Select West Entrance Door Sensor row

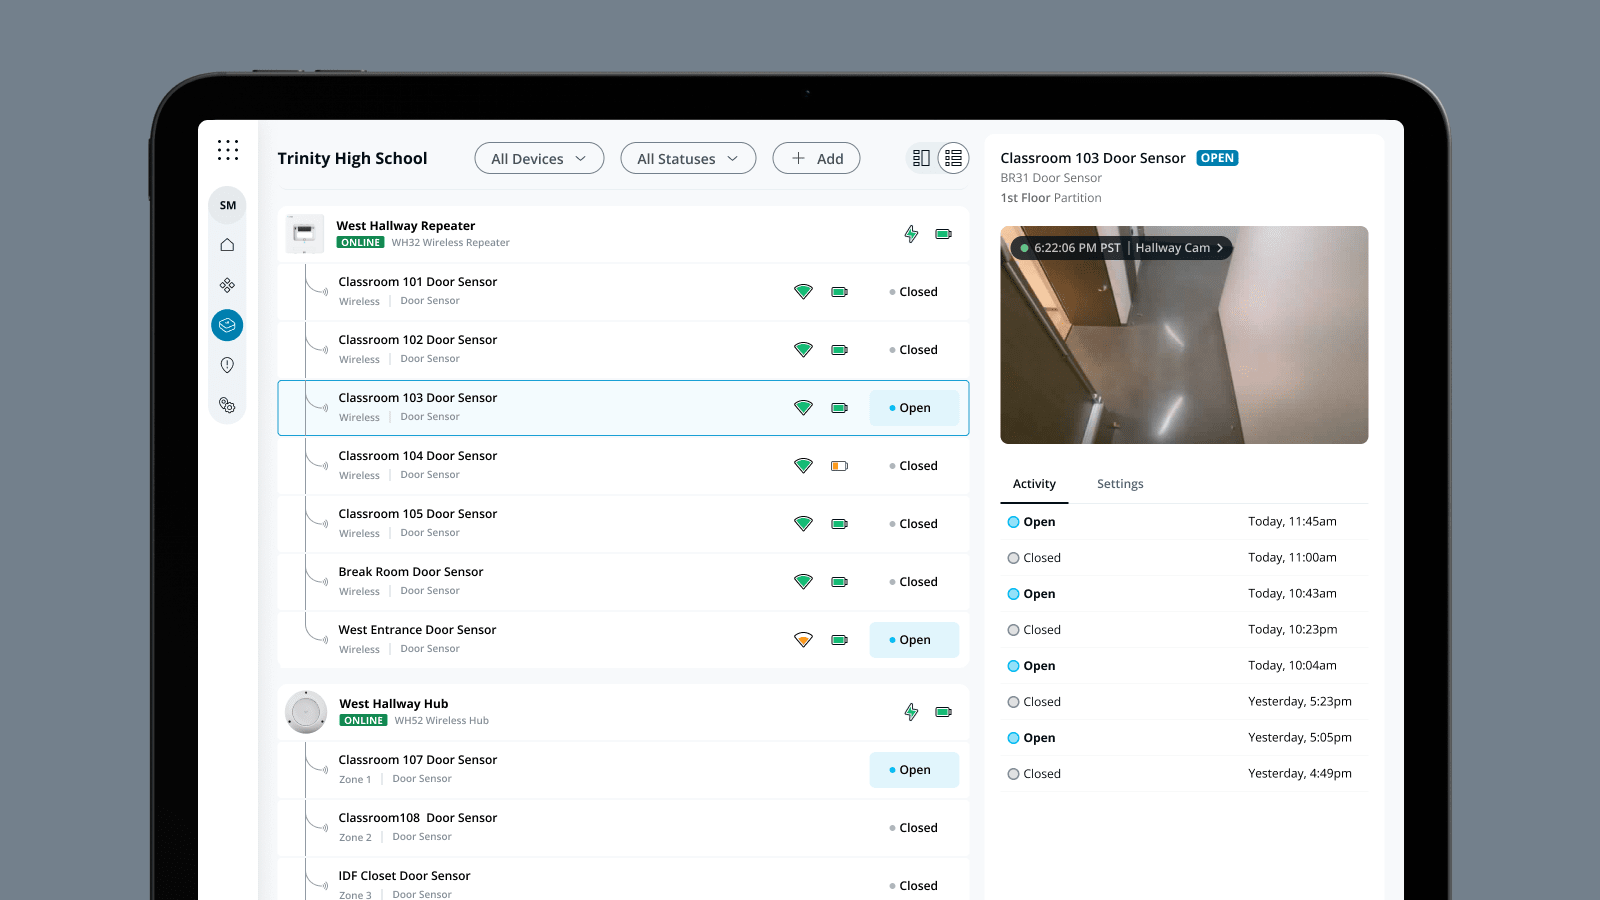coord(623,640)
